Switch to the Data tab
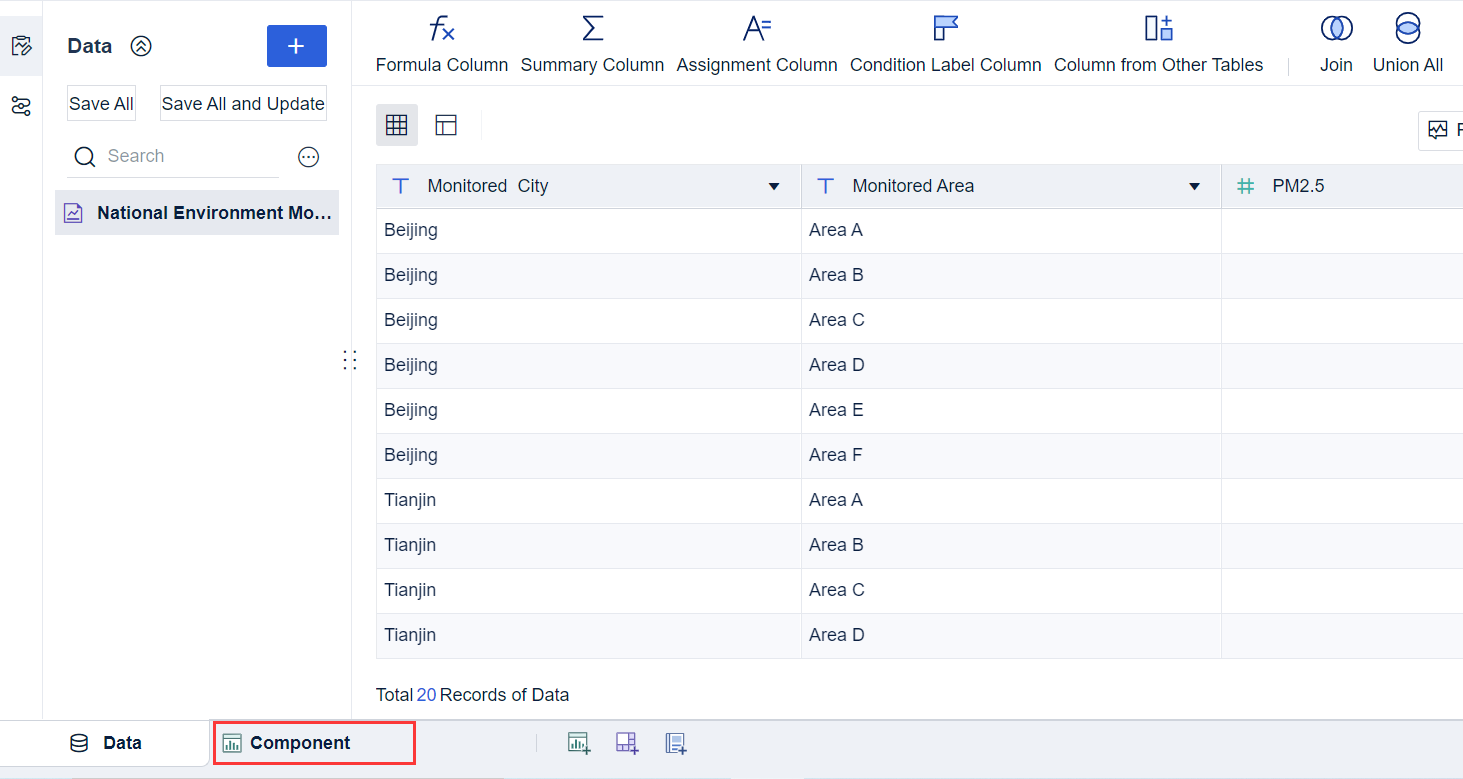The height and width of the screenshot is (779, 1463). [105, 742]
